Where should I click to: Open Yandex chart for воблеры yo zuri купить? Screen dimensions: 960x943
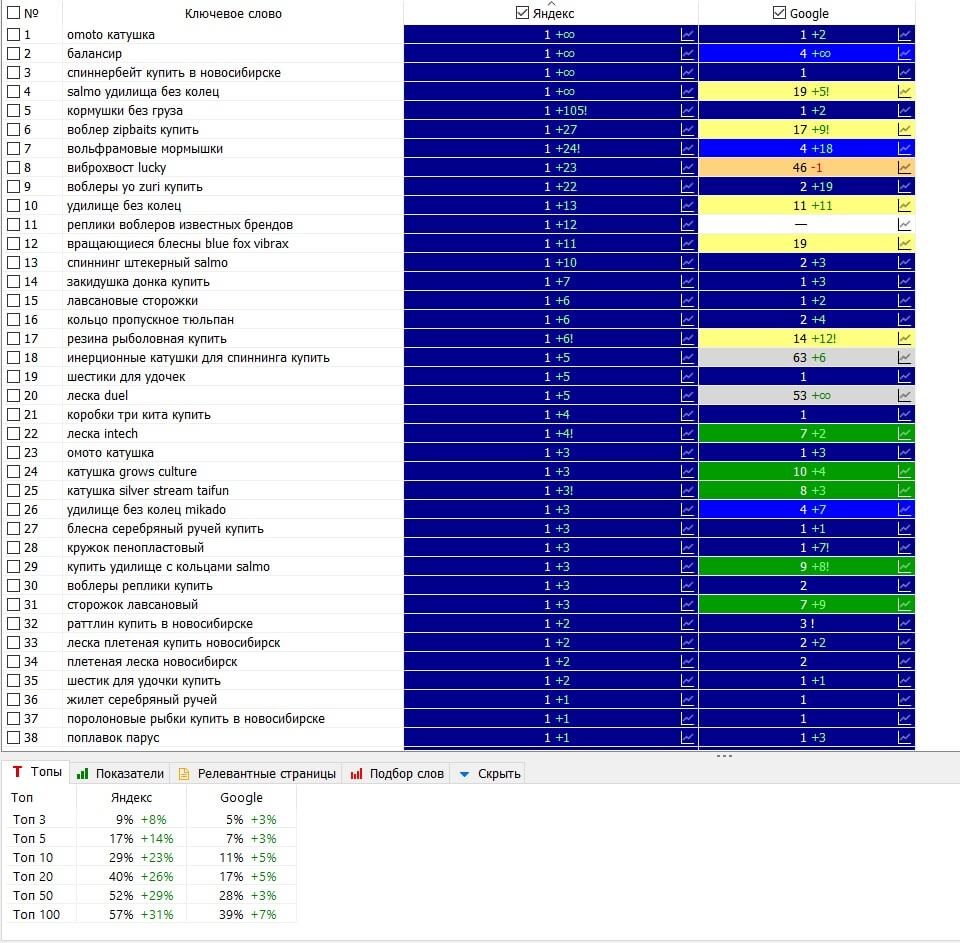click(688, 187)
